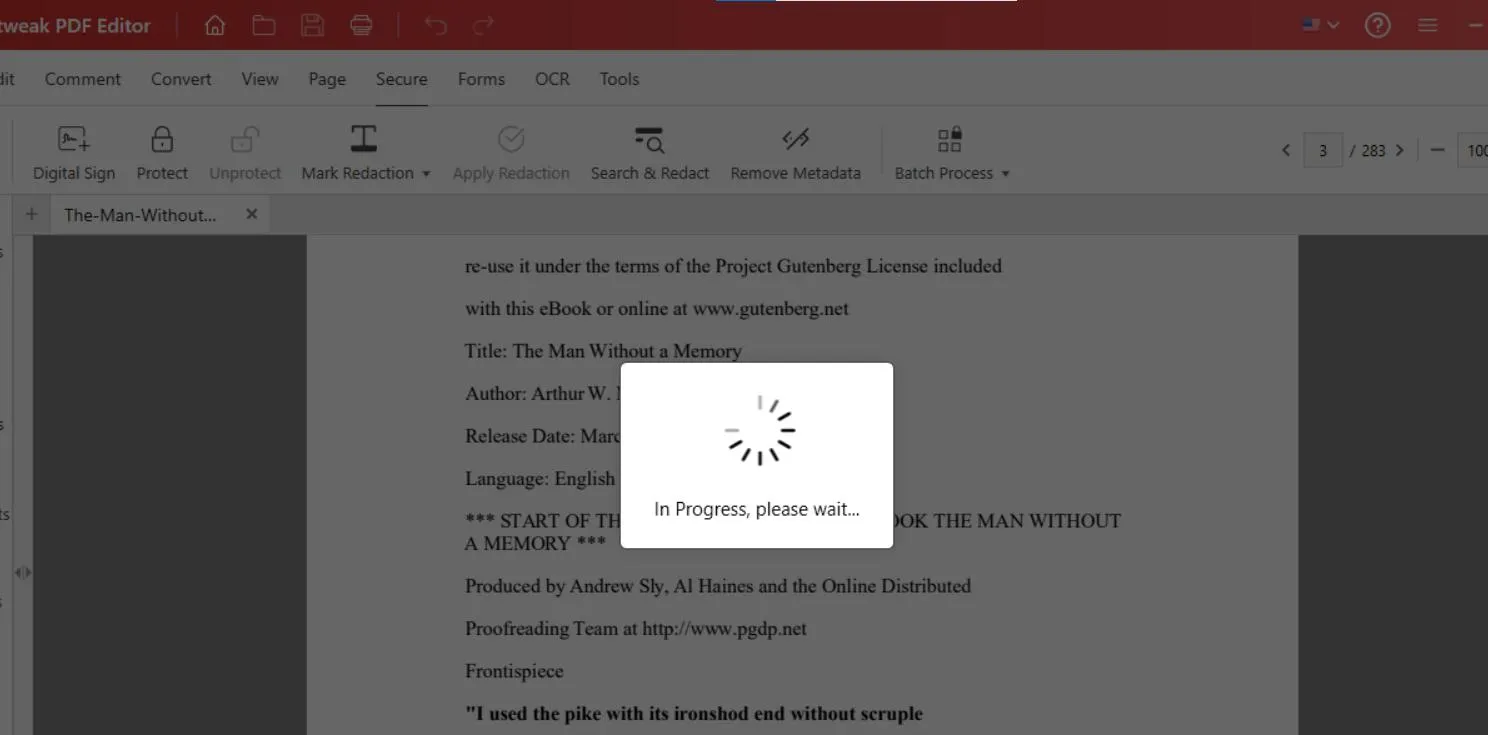Viewport: 1488px width, 735px height.
Task: Open the hamburger menu in title bar
Action: (1428, 25)
